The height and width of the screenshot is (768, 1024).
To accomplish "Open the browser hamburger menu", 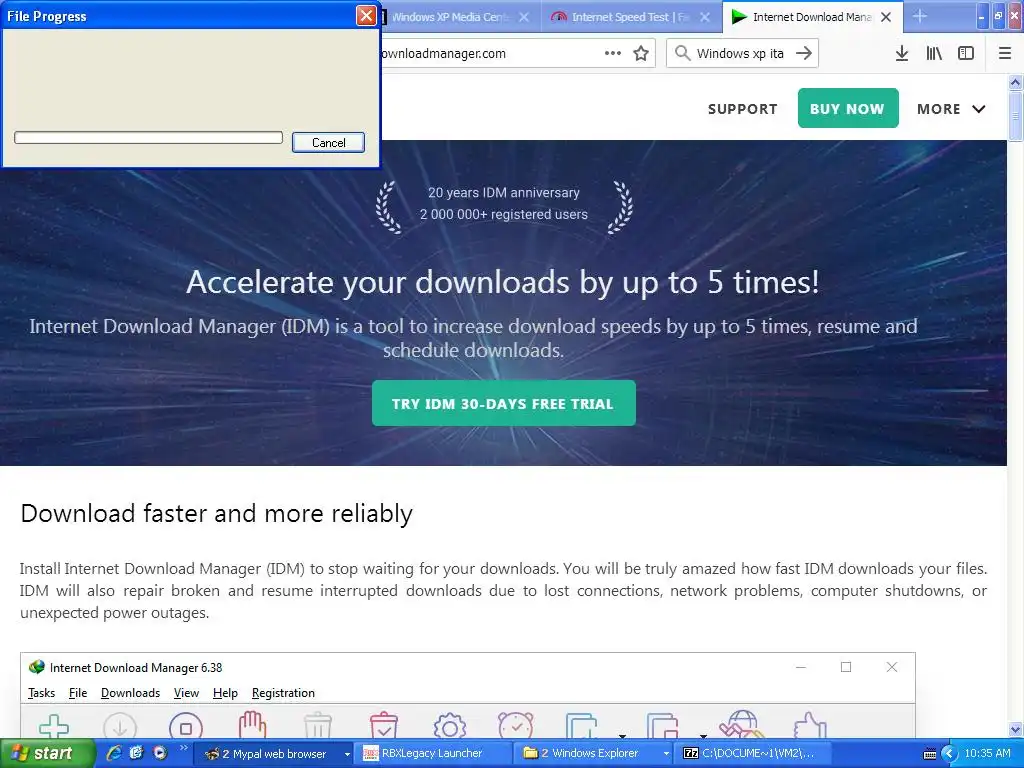I will tap(1005, 54).
